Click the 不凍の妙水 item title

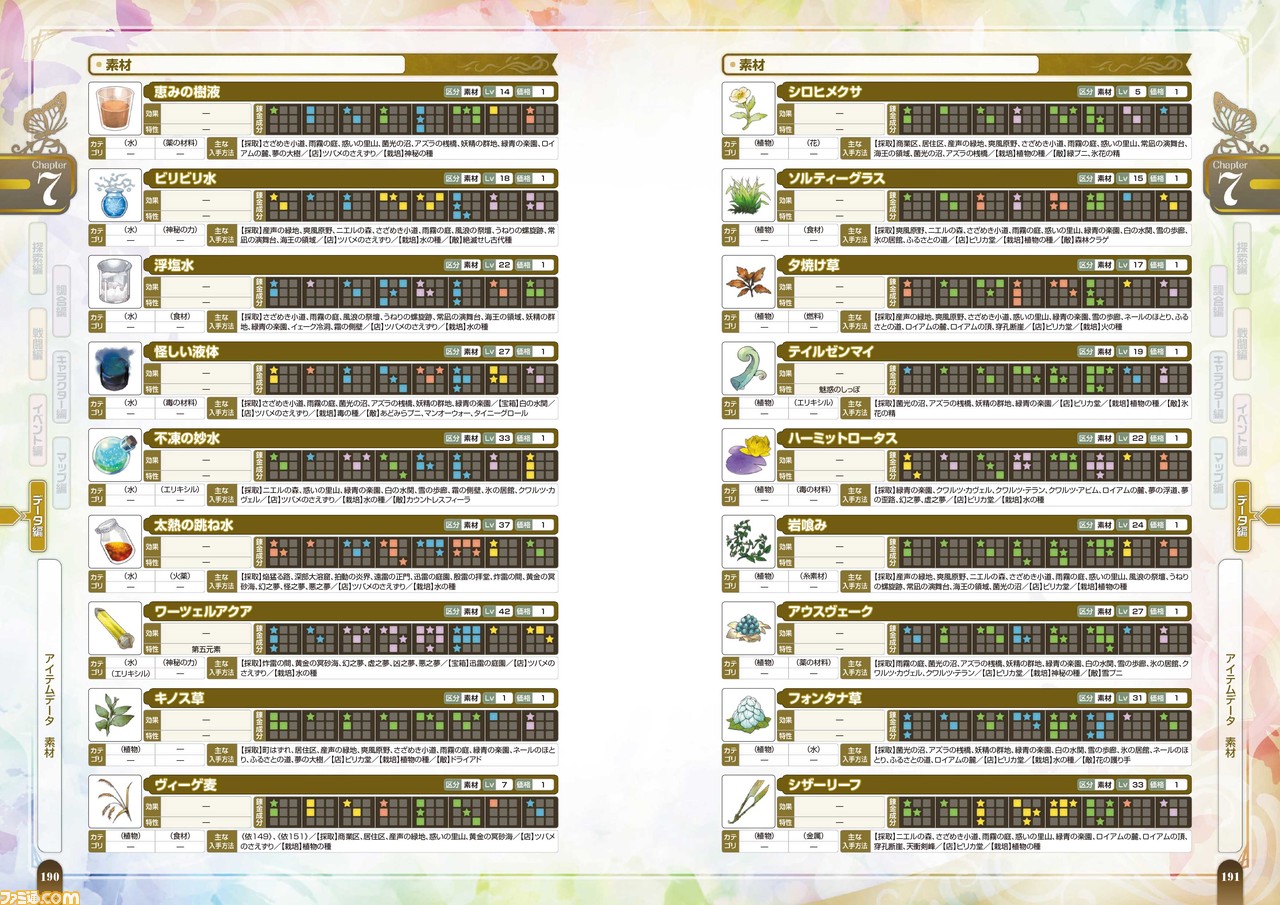coord(187,438)
